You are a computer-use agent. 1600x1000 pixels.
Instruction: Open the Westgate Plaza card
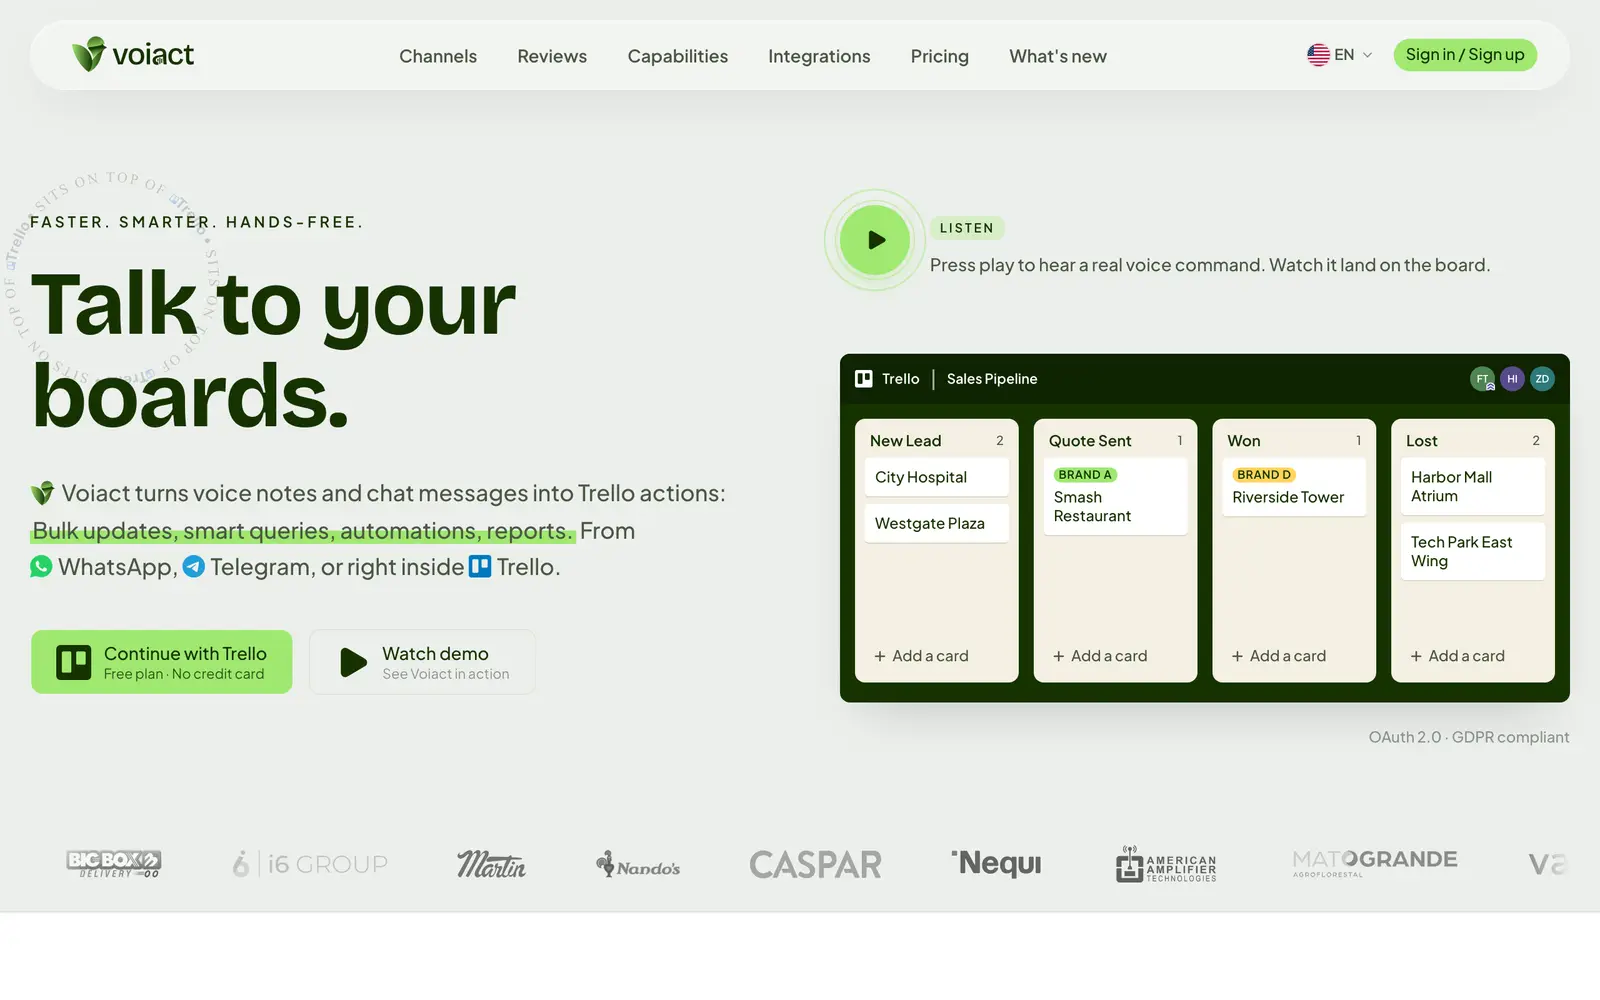936,523
